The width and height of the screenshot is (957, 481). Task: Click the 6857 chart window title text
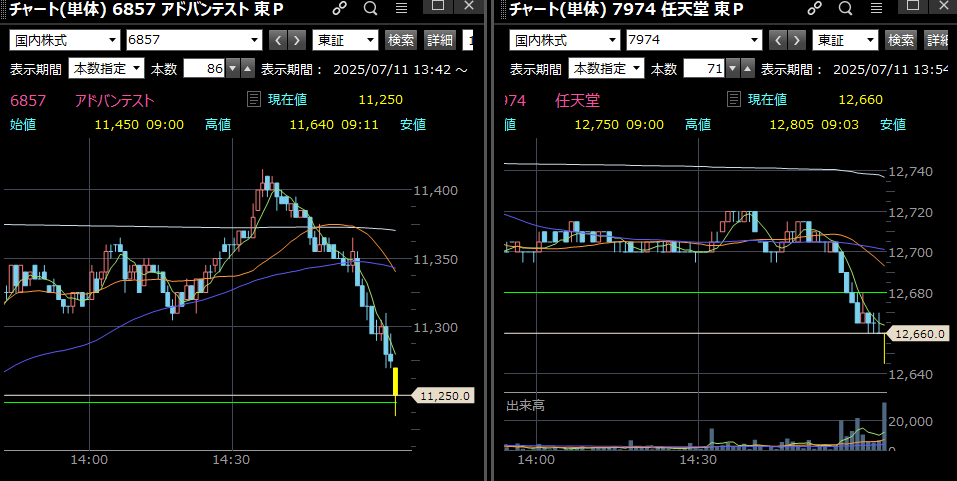pos(145,9)
